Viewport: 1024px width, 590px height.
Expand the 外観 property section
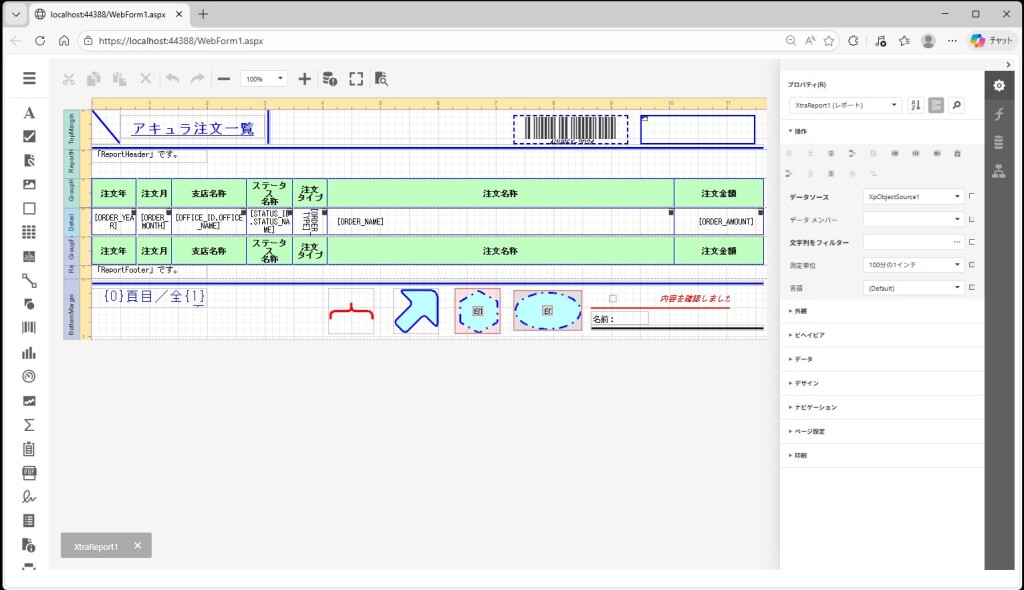[x=800, y=311]
